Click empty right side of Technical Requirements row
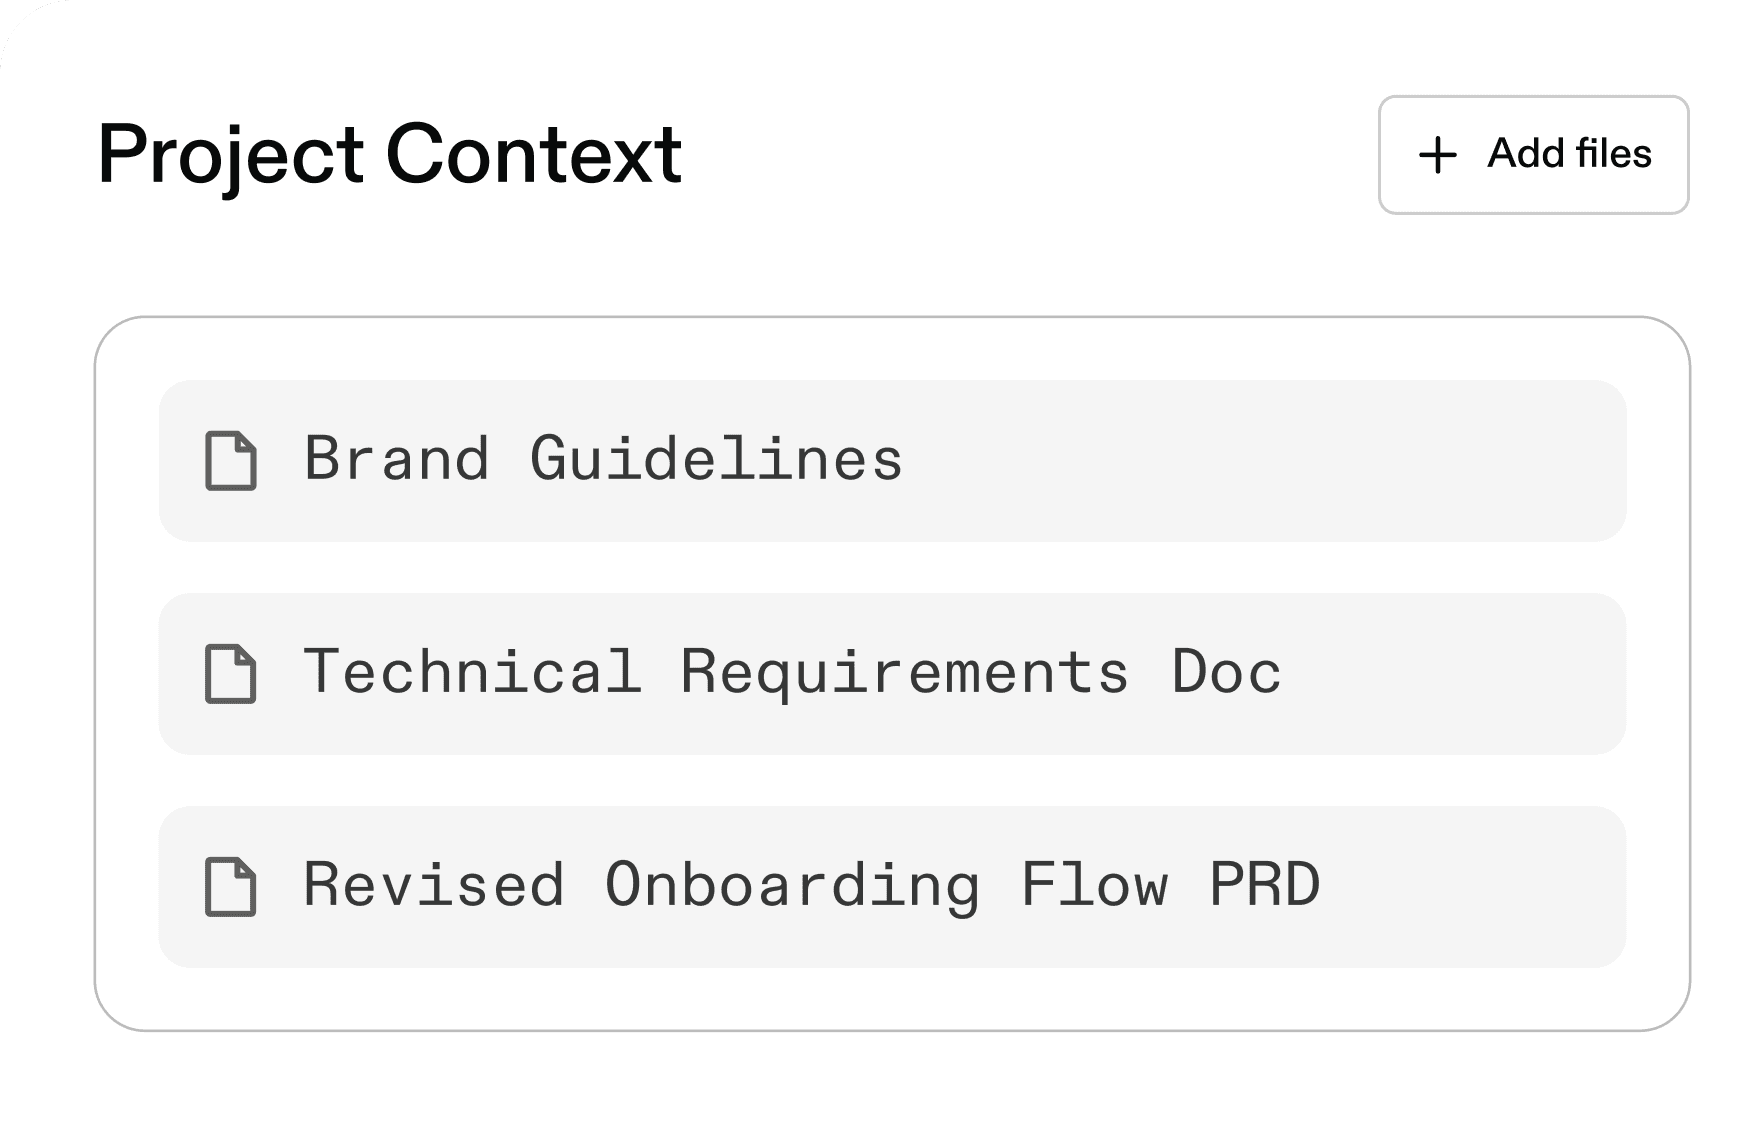 (1480, 674)
